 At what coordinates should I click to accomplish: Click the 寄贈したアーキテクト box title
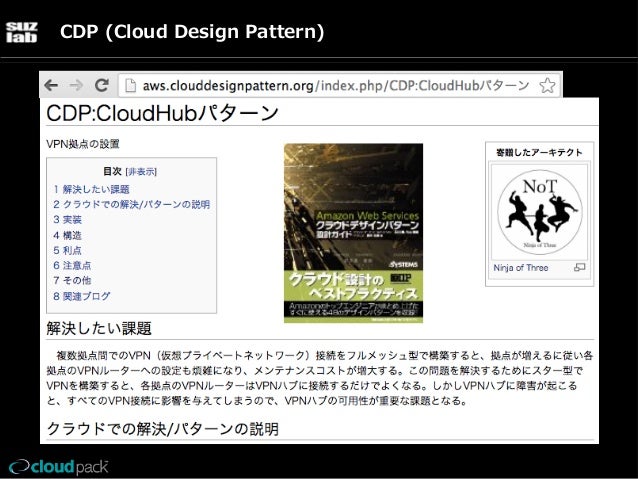[x=540, y=153]
